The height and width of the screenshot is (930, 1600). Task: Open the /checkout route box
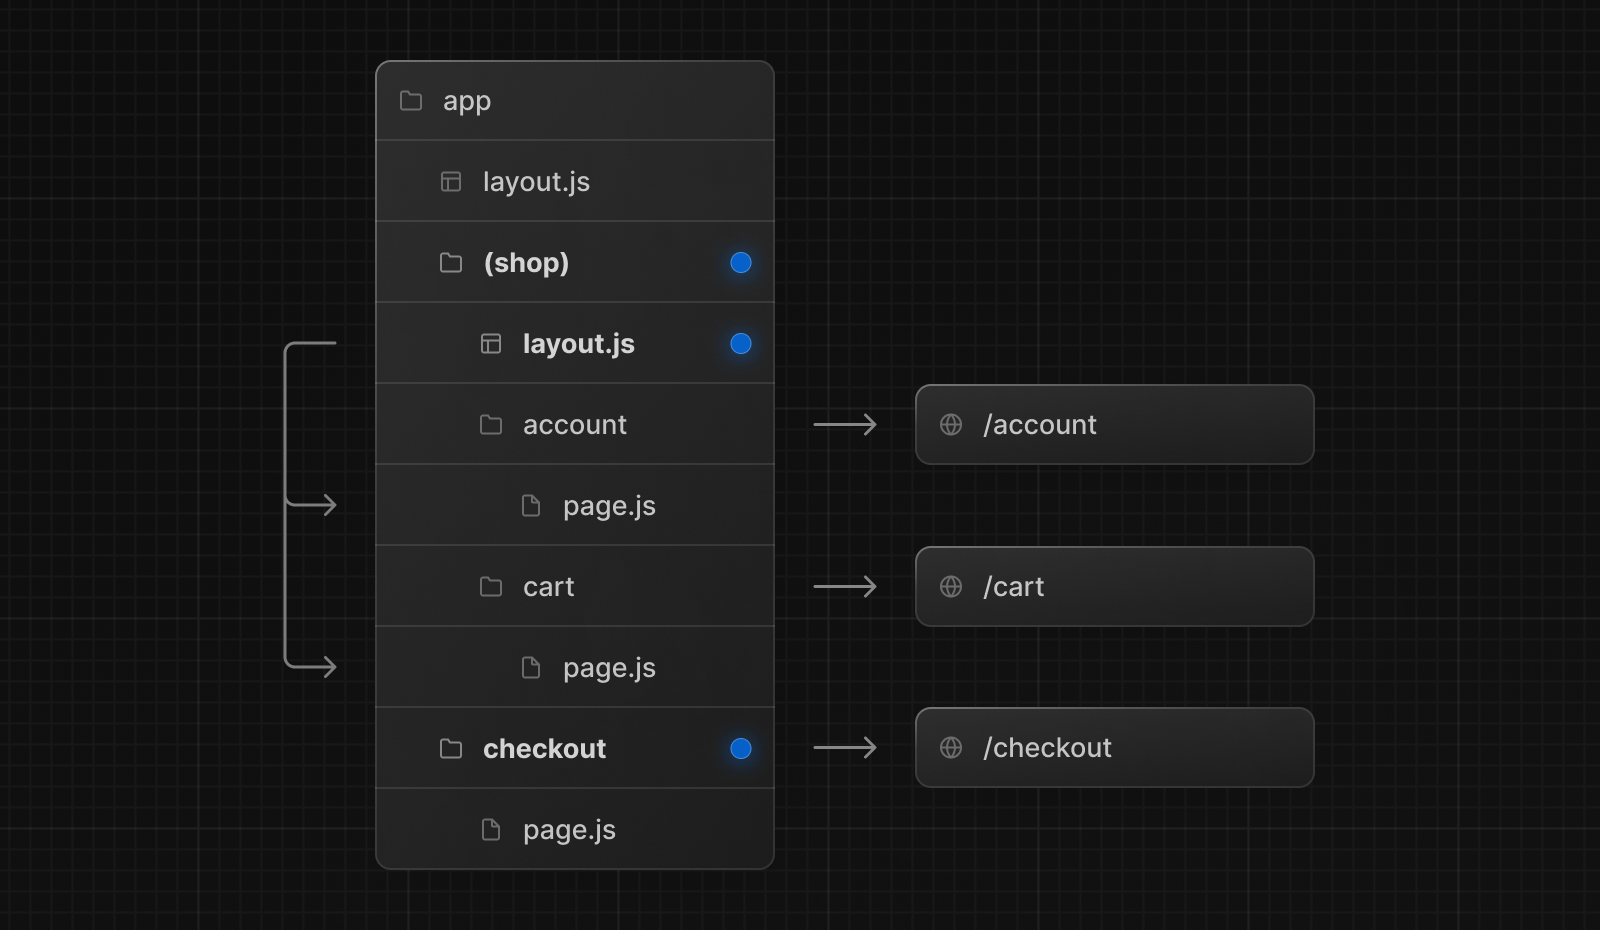[x=1114, y=747]
